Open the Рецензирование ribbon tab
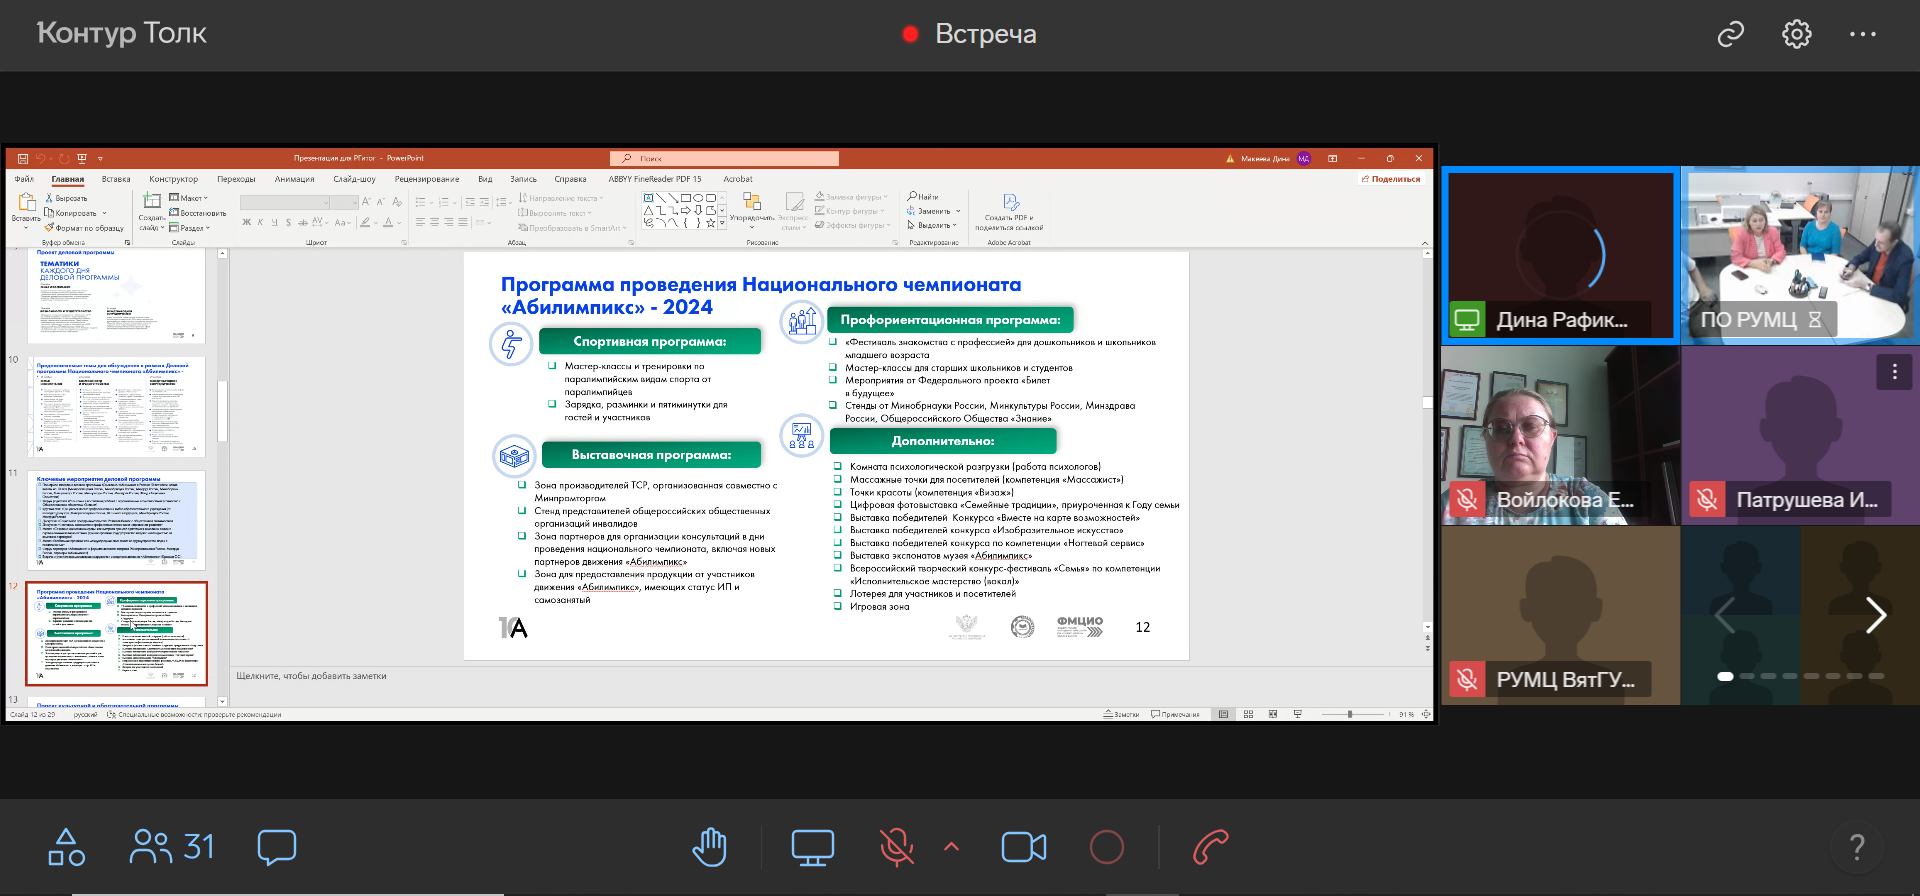 [427, 179]
